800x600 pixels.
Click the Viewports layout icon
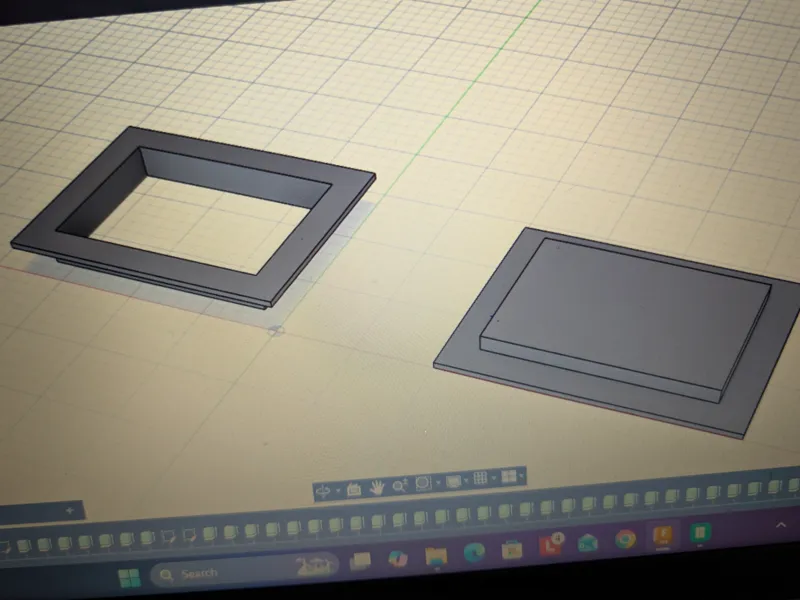pos(509,477)
